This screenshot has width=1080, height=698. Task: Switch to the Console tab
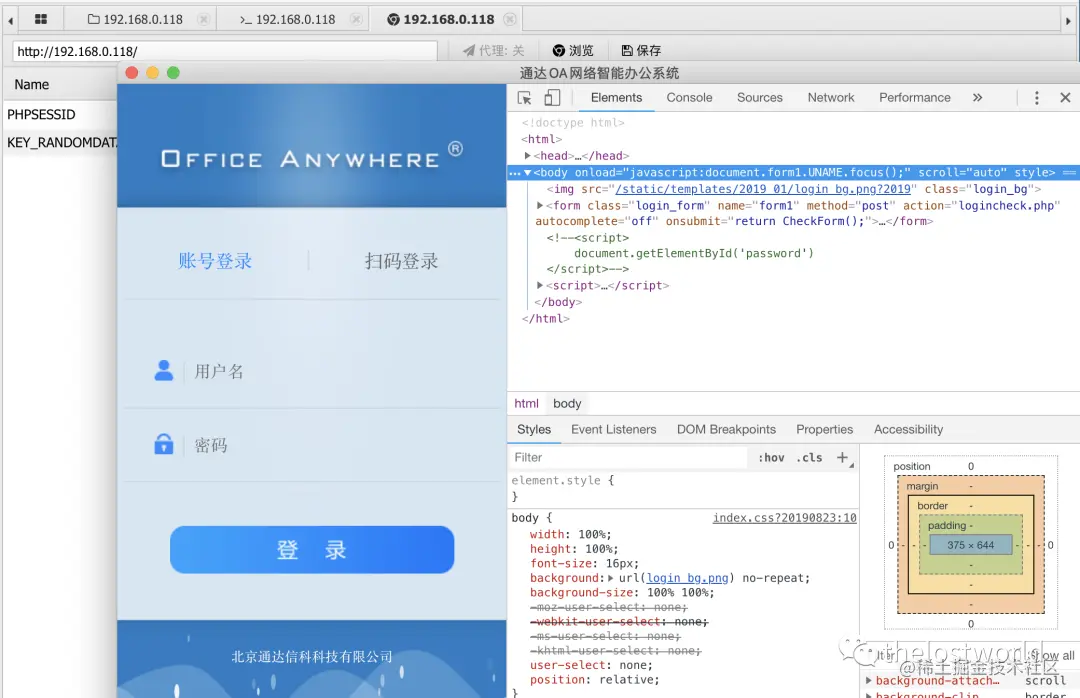click(689, 98)
